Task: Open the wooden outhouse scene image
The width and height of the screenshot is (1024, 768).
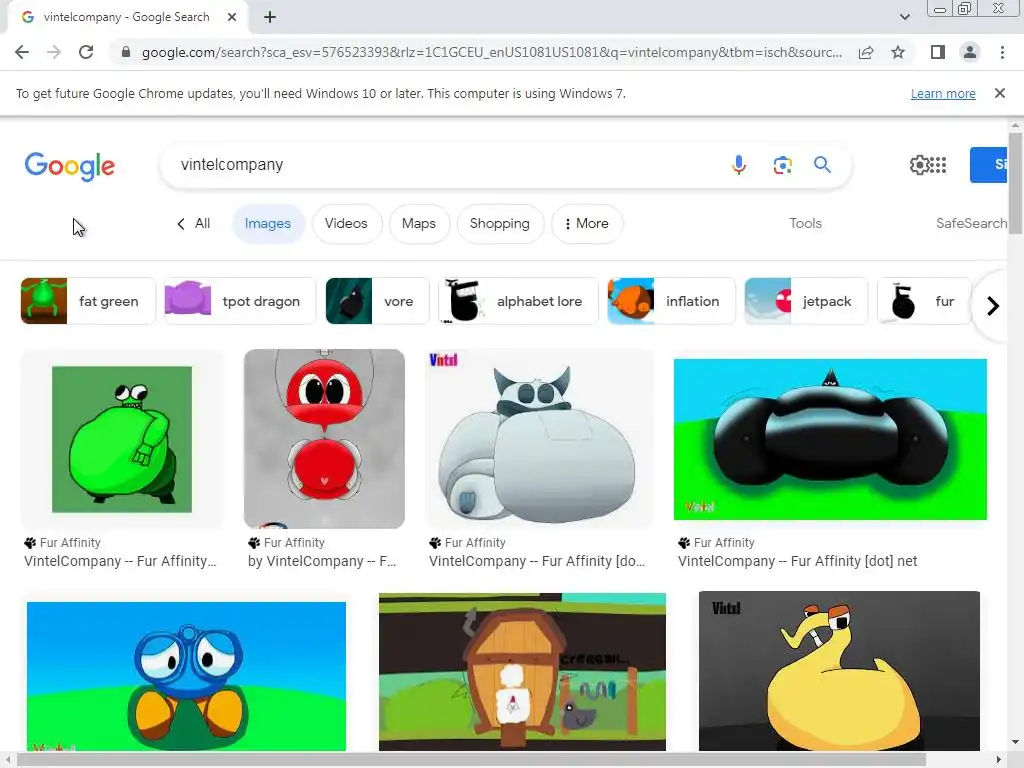Action: (x=522, y=672)
